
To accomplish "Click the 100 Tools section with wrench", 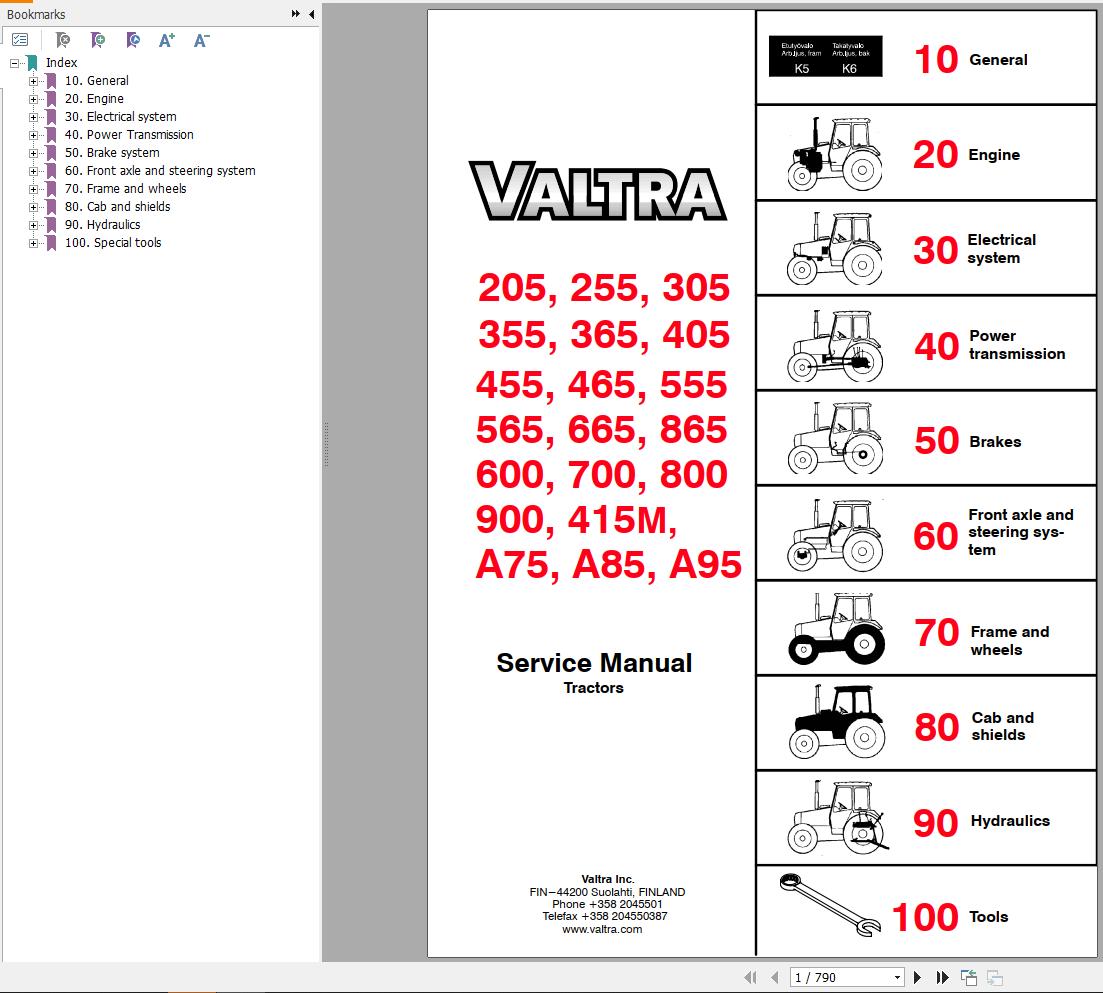I will click(x=926, y=911).
